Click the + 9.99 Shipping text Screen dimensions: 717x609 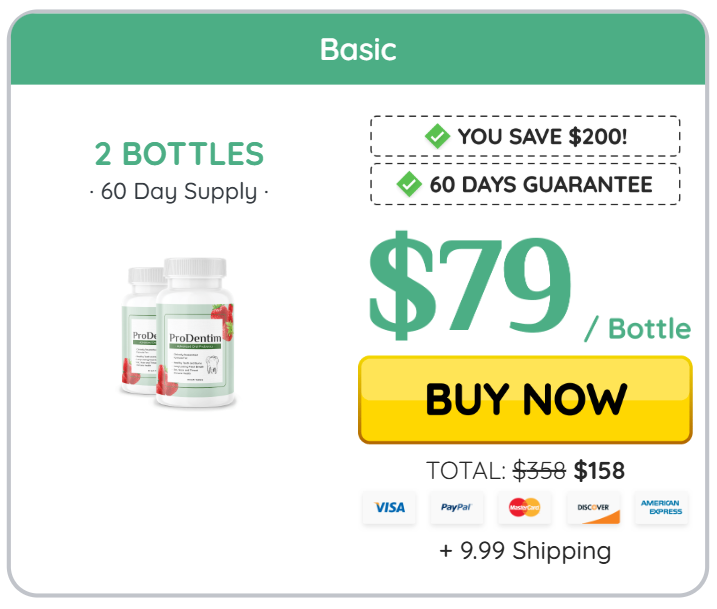pyautogui.click(x=525, y=550)
